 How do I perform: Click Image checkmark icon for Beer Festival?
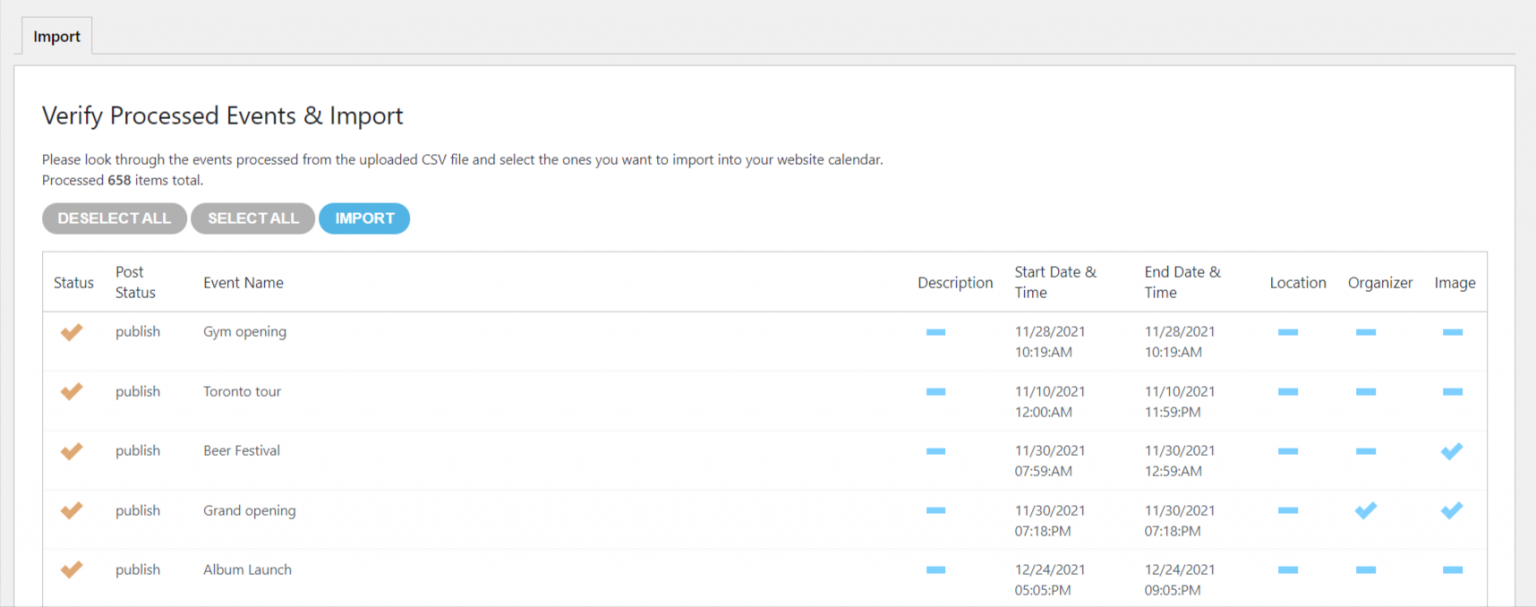pyautogui.click(x=1452, y=451)
